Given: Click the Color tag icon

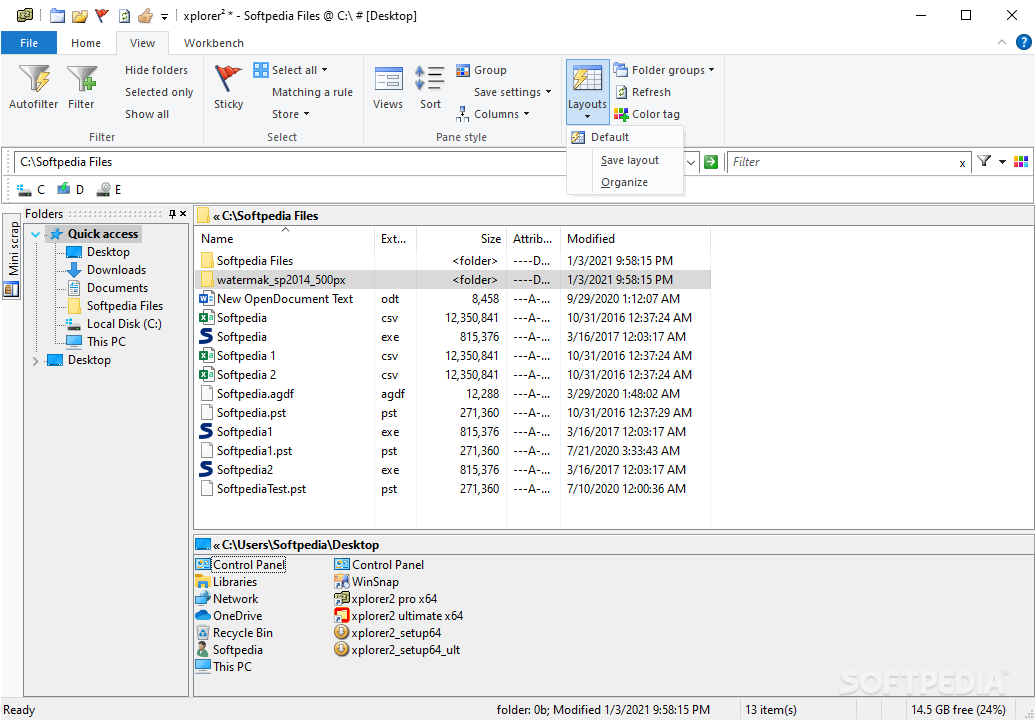Looking at the screenshot, I should [621, 114].
